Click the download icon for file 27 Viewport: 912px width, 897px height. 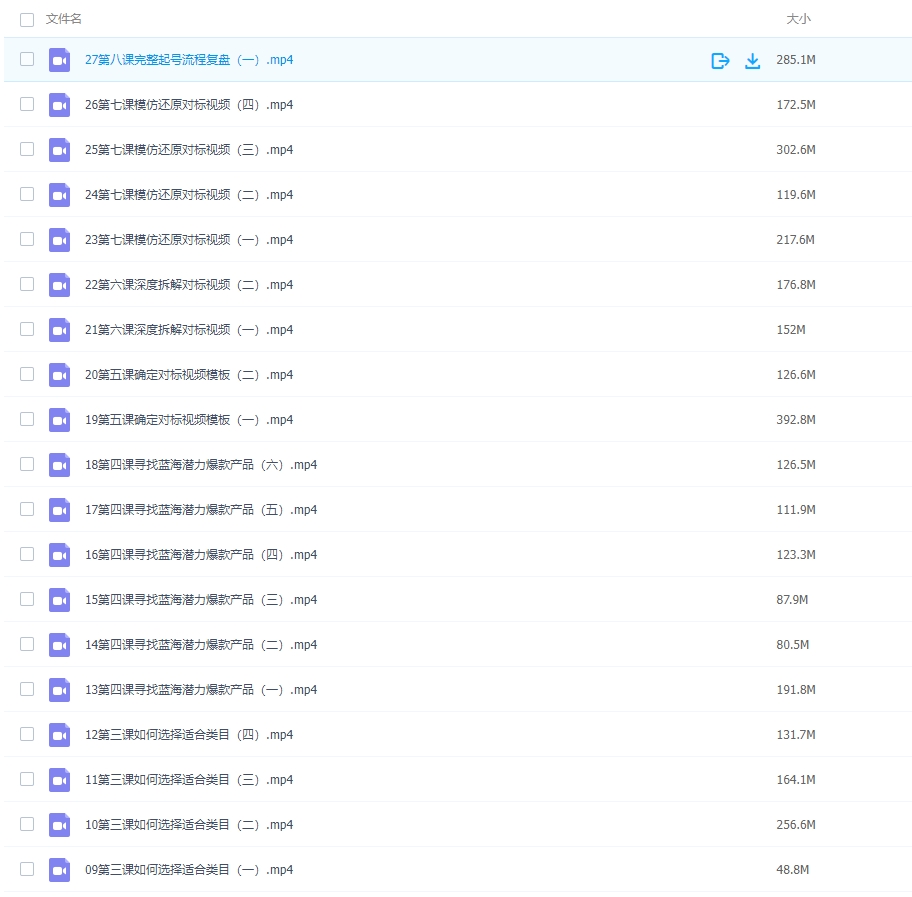(753, 61)
